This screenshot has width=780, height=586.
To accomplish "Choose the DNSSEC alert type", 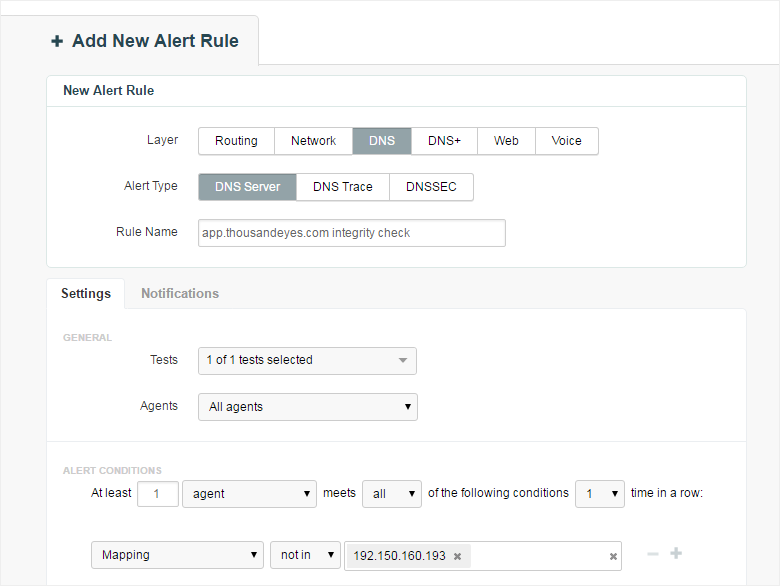I will point(432,187).
